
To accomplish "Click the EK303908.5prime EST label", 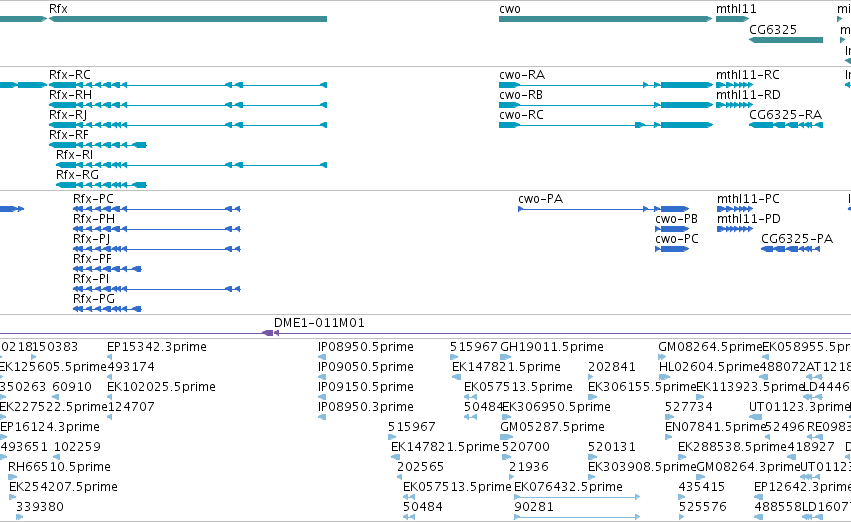I will click(x=642, y=467).
